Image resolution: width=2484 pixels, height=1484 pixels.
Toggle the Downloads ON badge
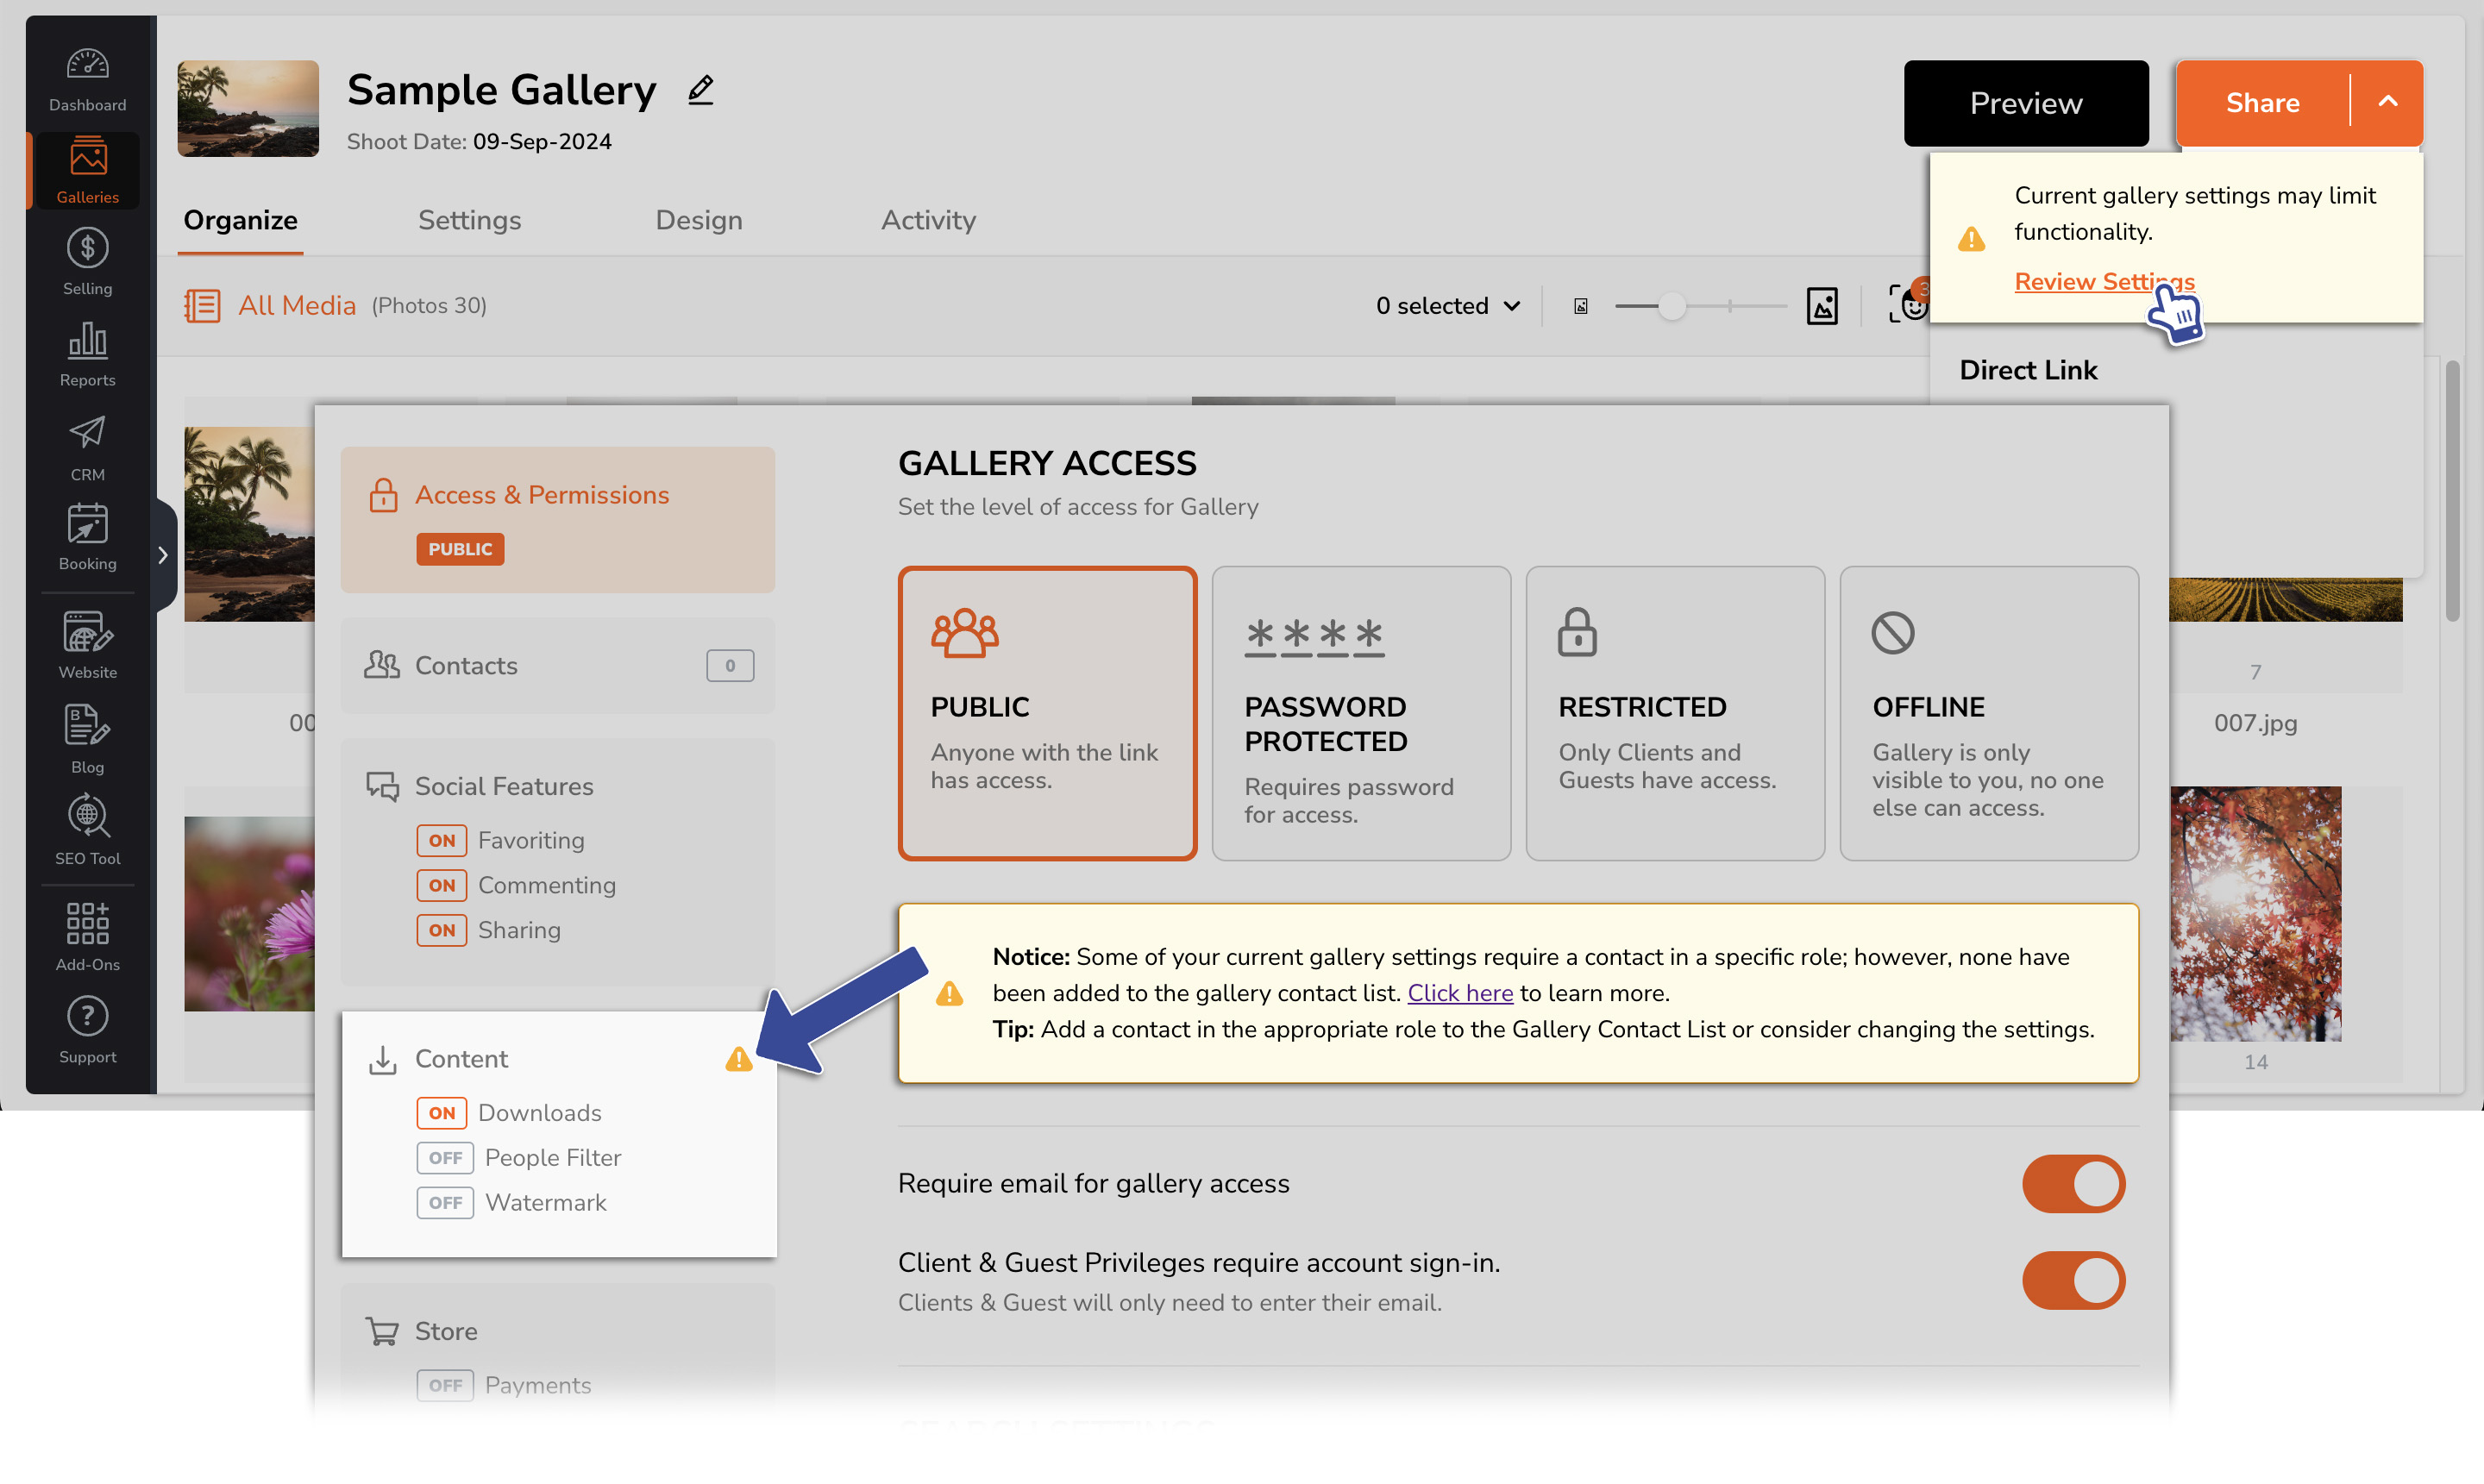pyautogui.click(x=441, y=1113)
